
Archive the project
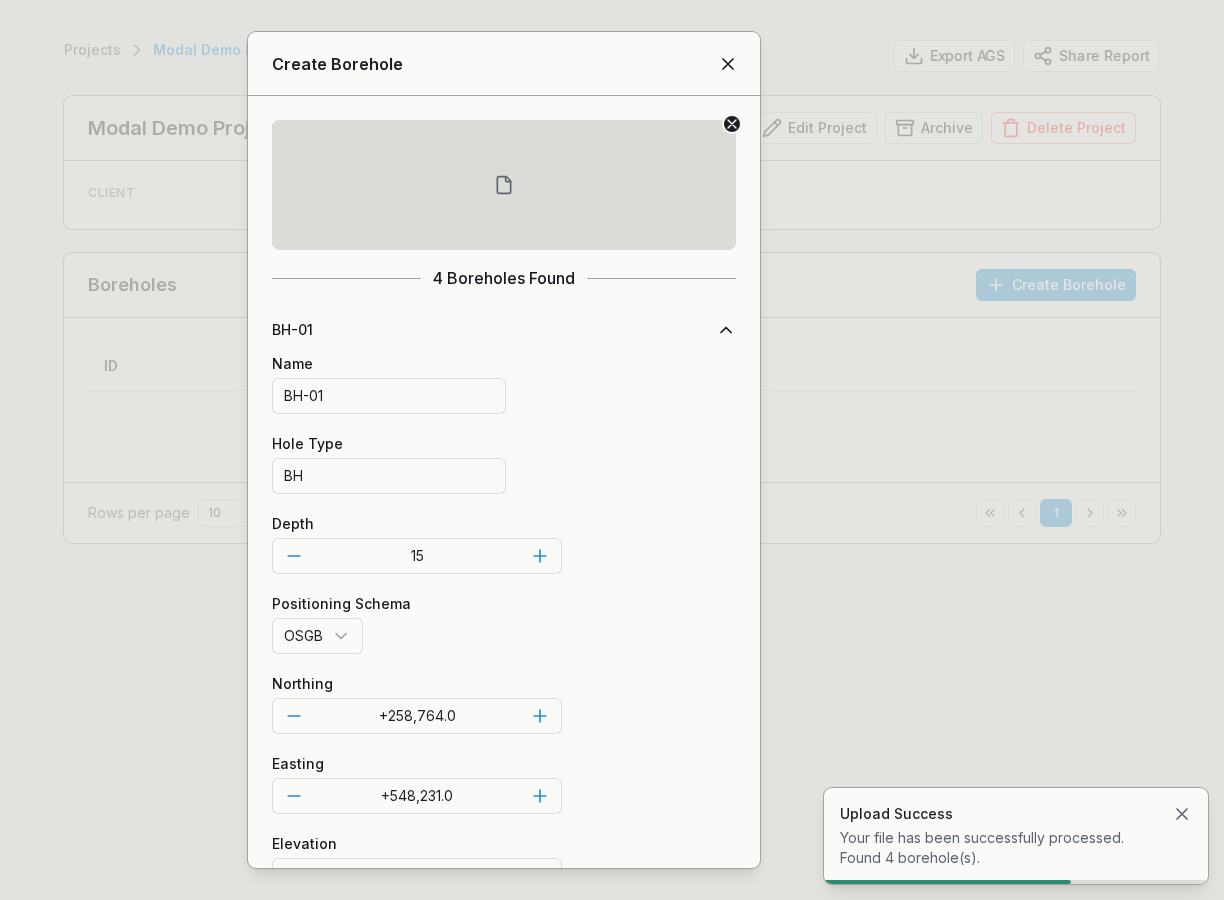click(933, 128)
